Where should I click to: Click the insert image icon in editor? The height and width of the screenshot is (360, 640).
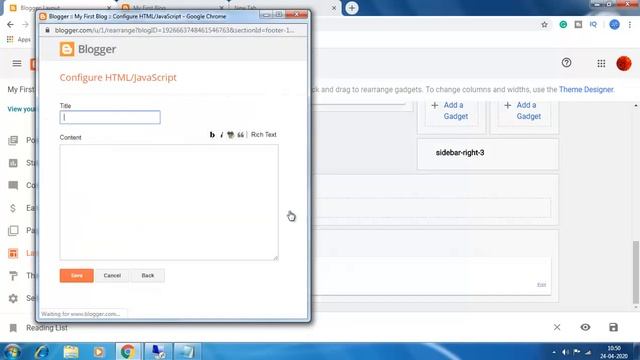231,135
